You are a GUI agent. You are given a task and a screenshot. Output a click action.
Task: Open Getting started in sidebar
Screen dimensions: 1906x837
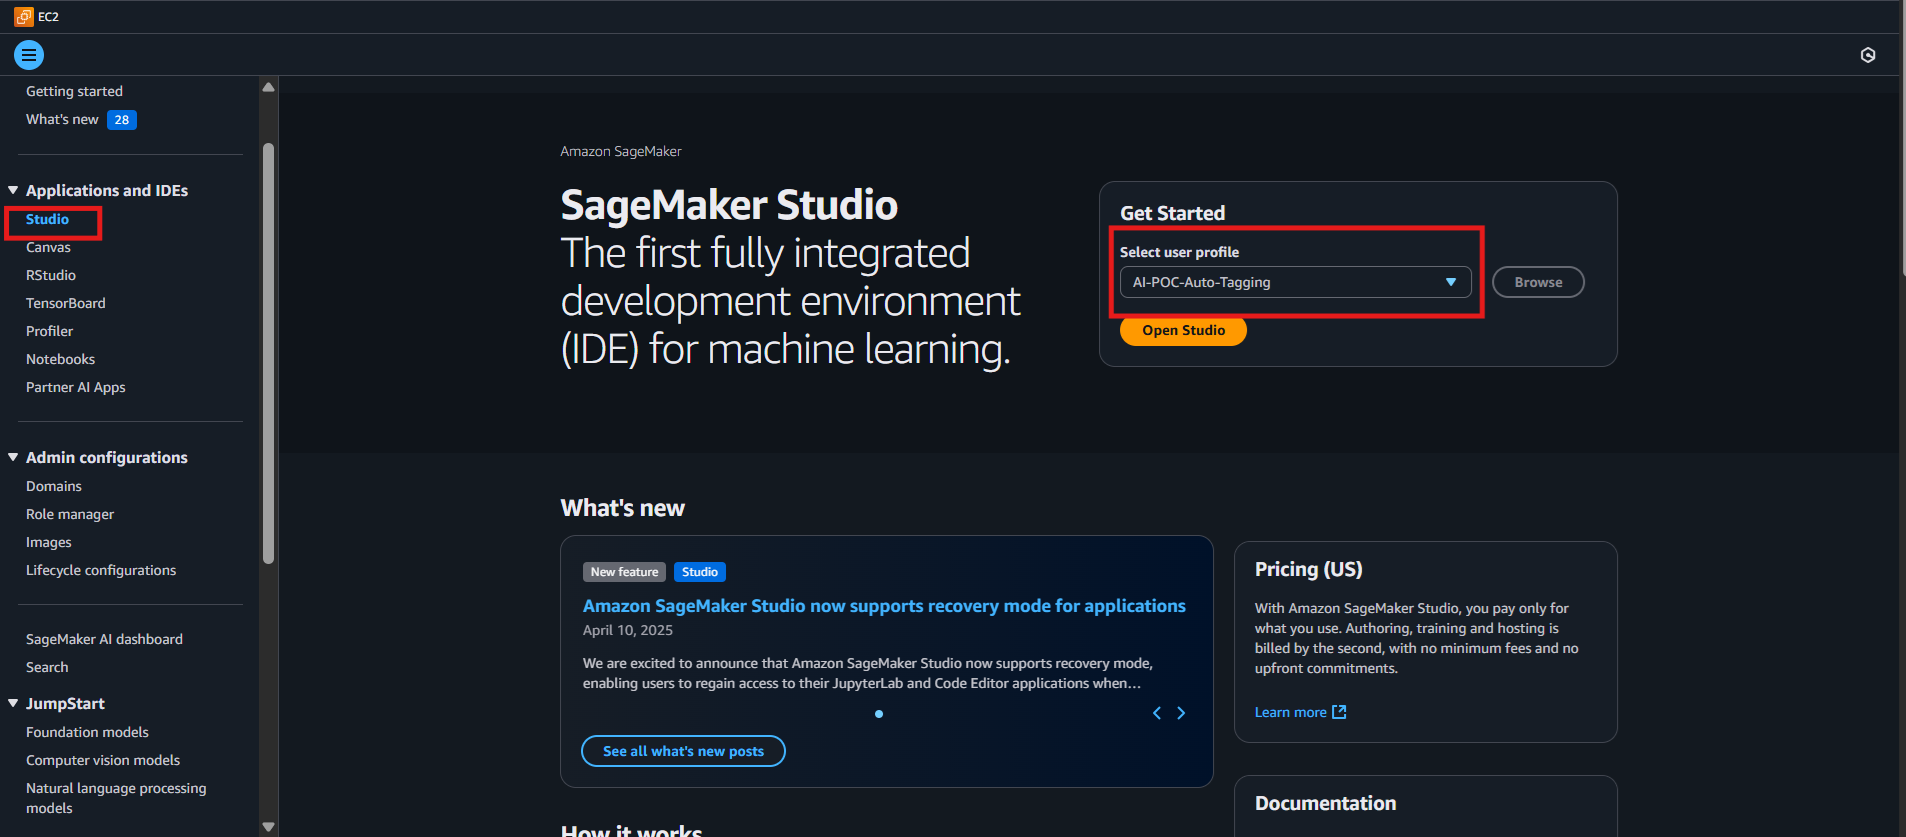click(x=74, y=91)
